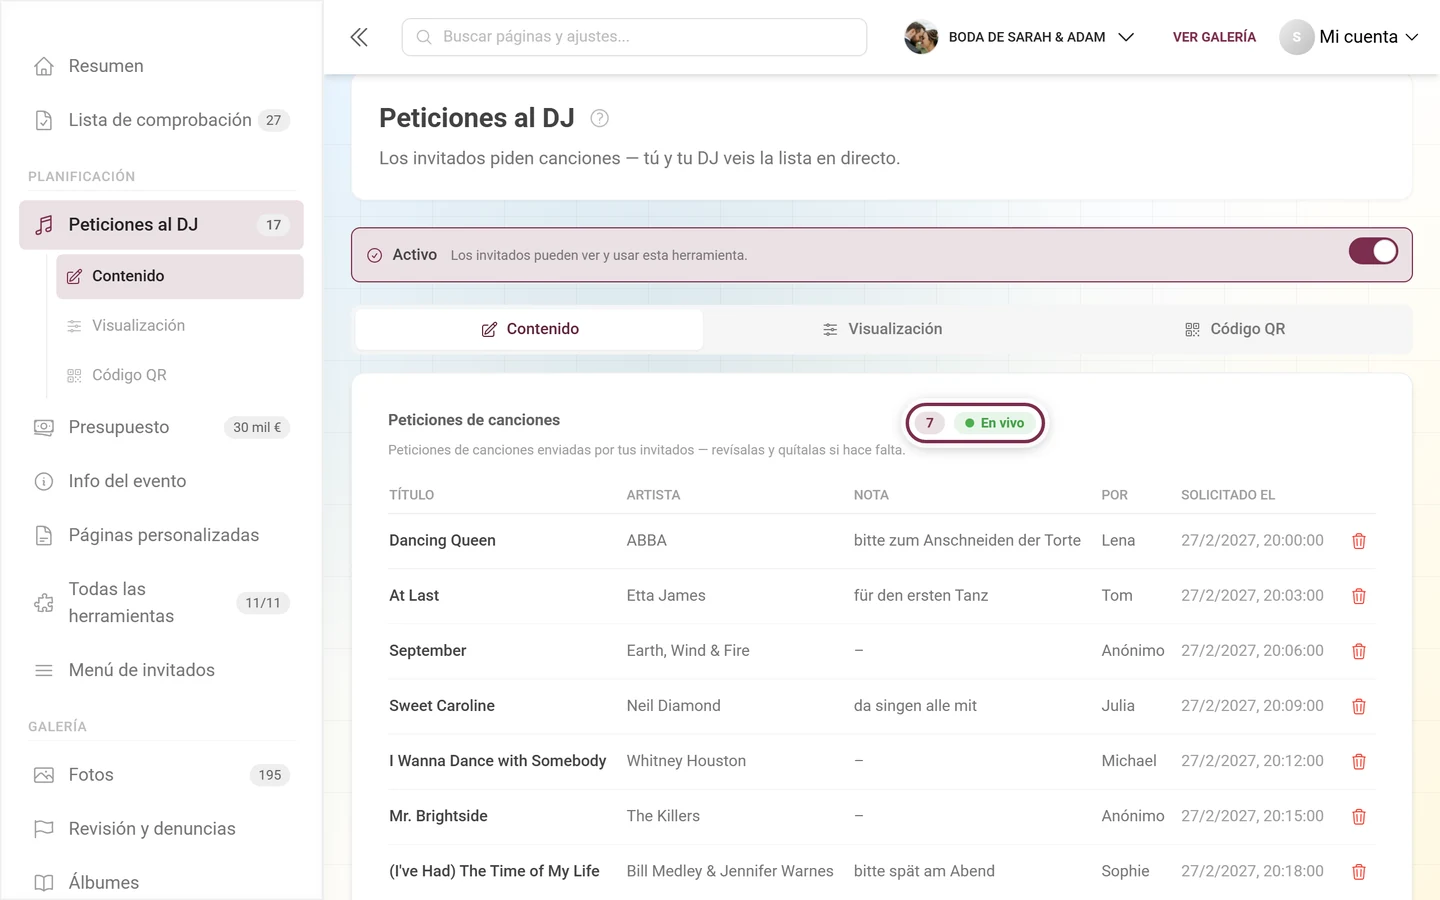Image resolution: width=1440 pixels, height=900 pixels.
Task: Toggle the Activo tool switch off
Action: pos(1373,251)
